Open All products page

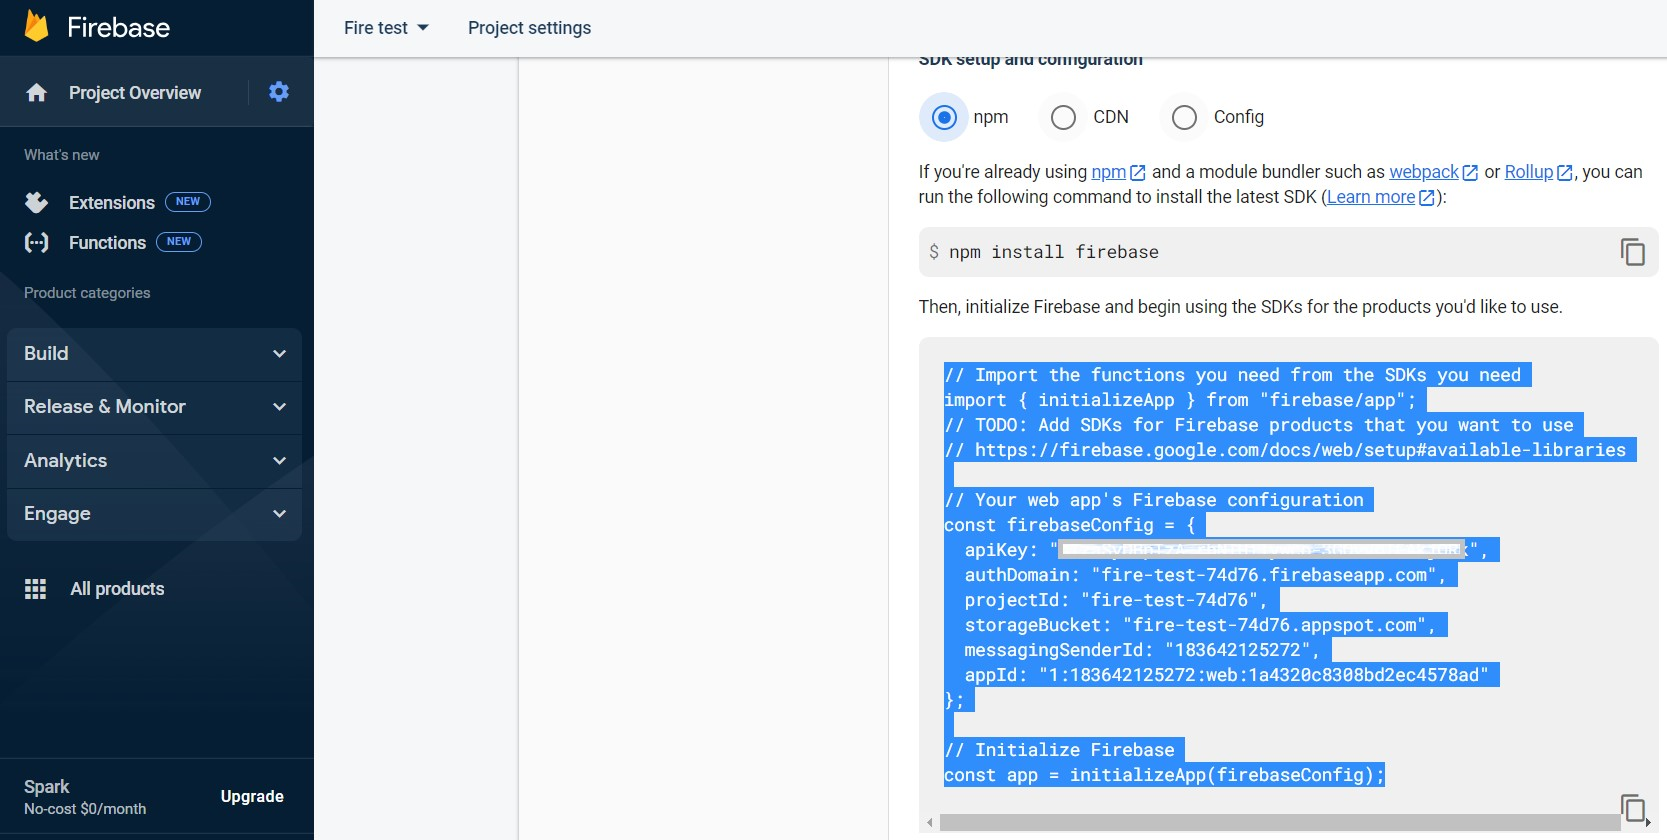[x=117, y=589]
